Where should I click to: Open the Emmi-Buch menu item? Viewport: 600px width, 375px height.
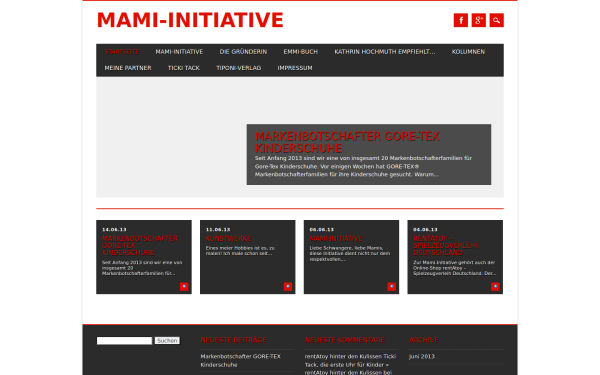tap(300, 52)
